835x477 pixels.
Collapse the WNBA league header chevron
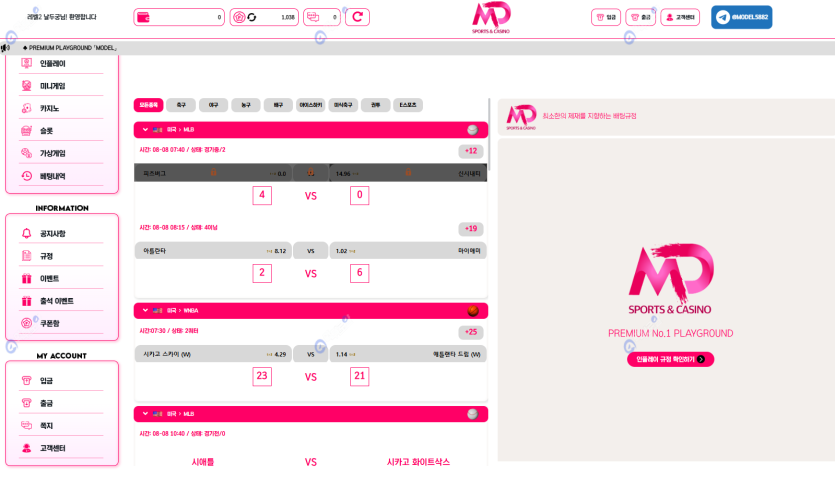[x=145, y=311]
